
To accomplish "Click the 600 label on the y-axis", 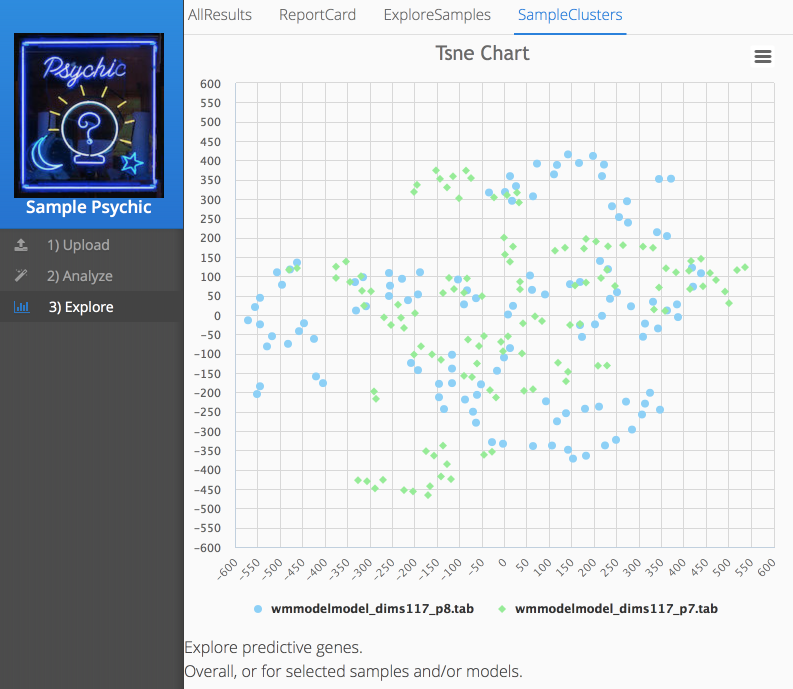I will [x=208, y=84].
